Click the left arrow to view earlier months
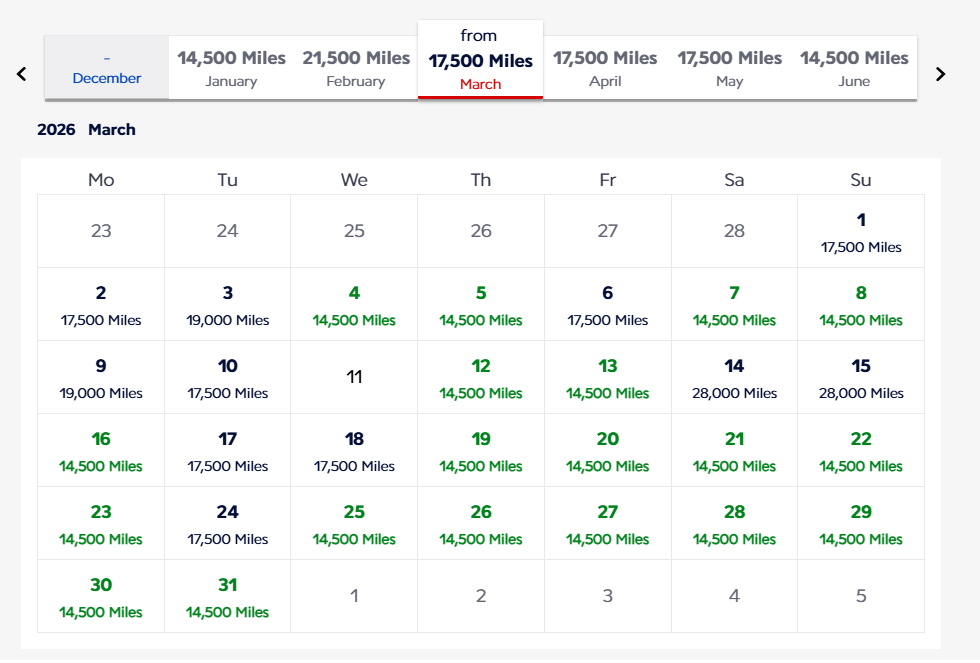The height and width of the screenshot is (663, 980). (x=21, y=73)
